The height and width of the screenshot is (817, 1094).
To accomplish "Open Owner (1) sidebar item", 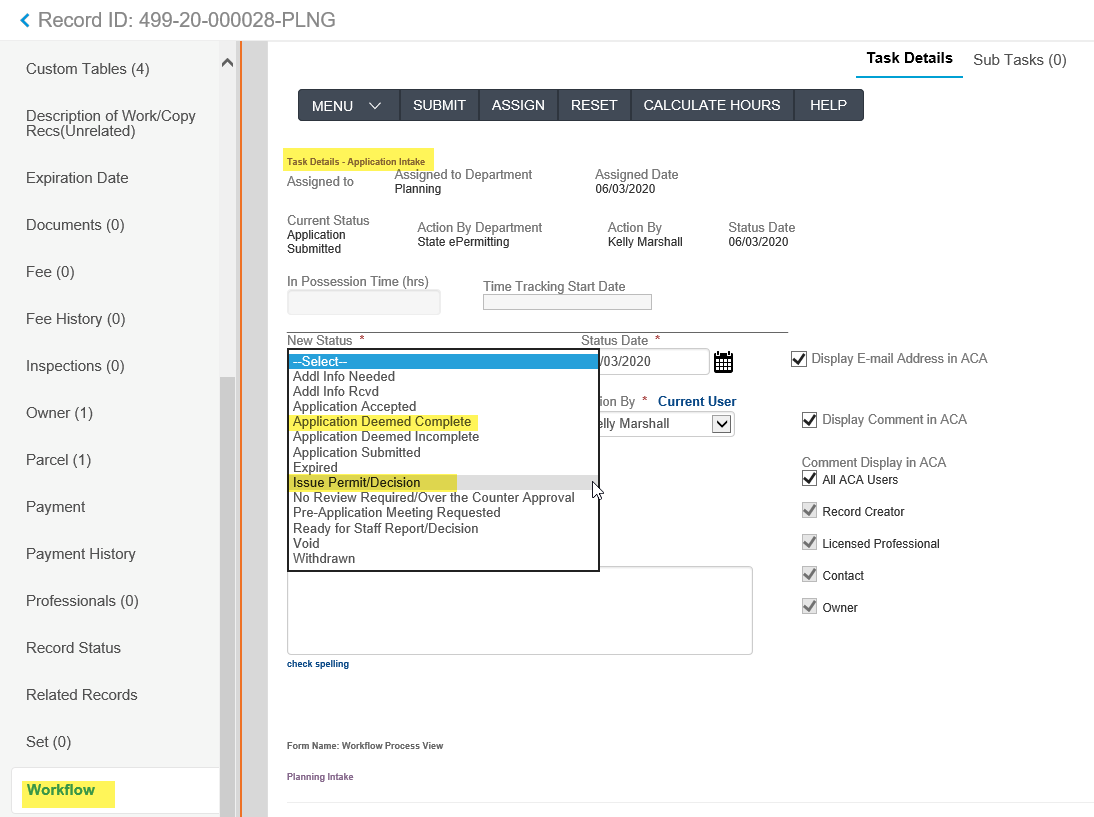I will point(59,413).
